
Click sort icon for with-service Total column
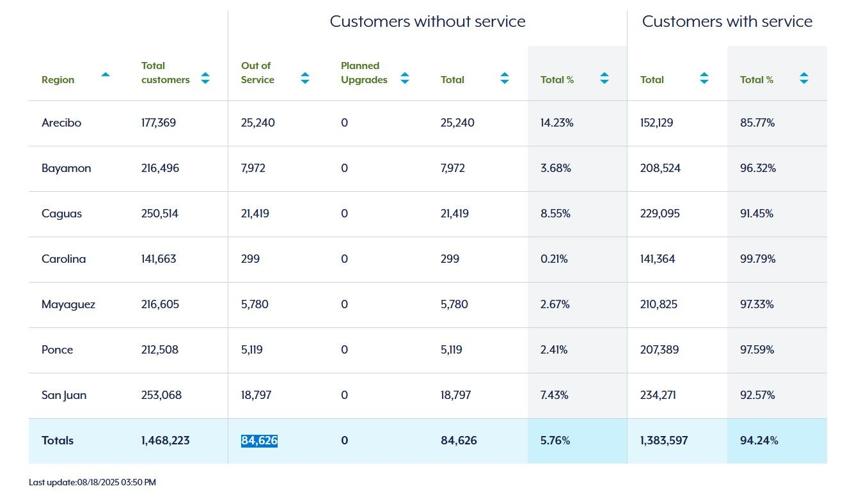pyautogui.click(x=704, y=78)
